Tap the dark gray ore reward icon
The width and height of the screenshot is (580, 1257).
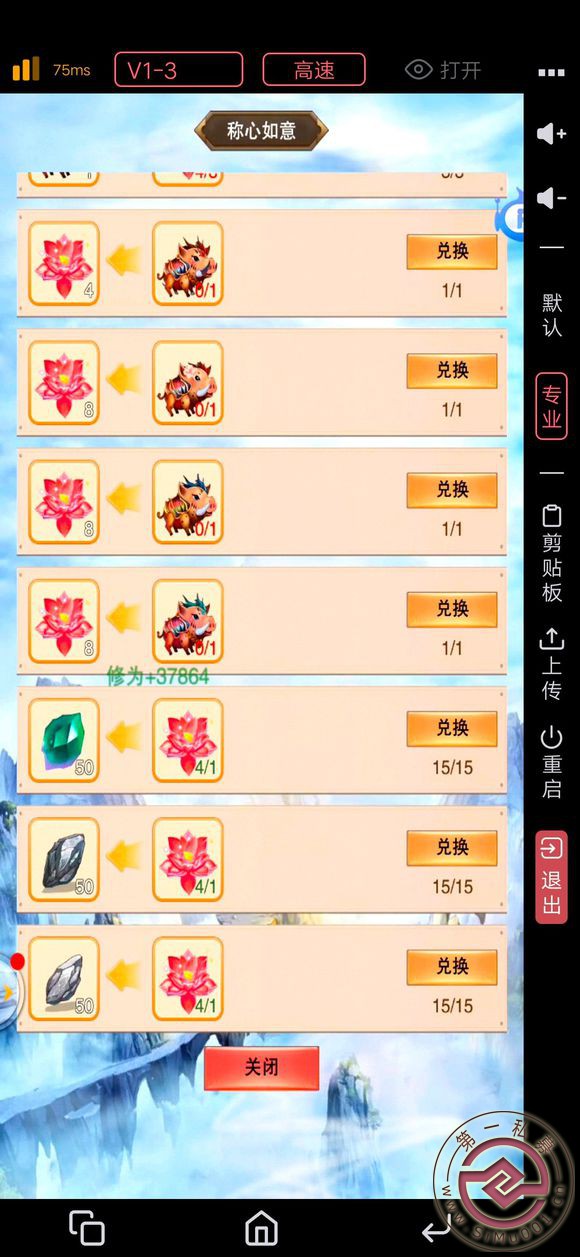(x=64, y=859)
